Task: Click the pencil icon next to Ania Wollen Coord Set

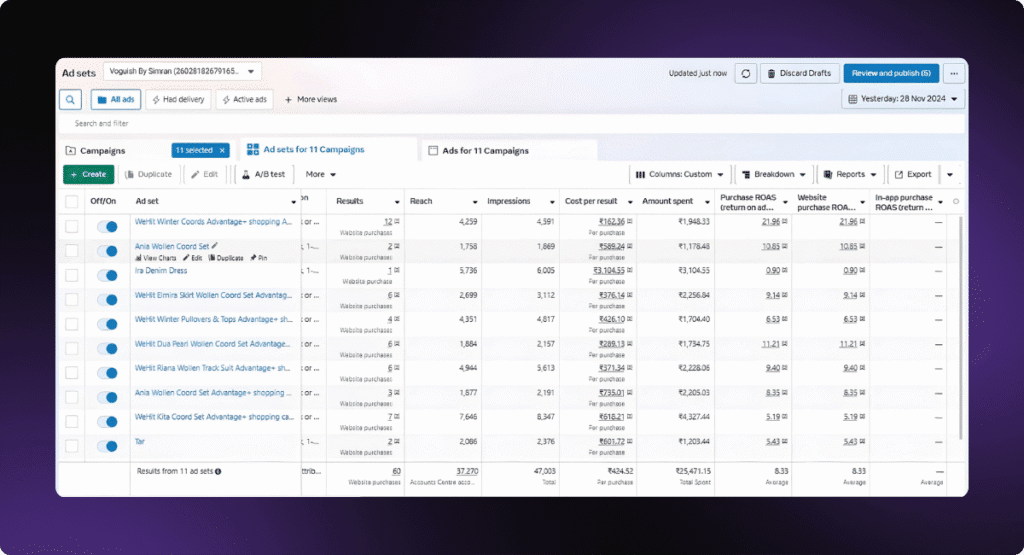Action: pyautogui.click(x=215, y=246)
